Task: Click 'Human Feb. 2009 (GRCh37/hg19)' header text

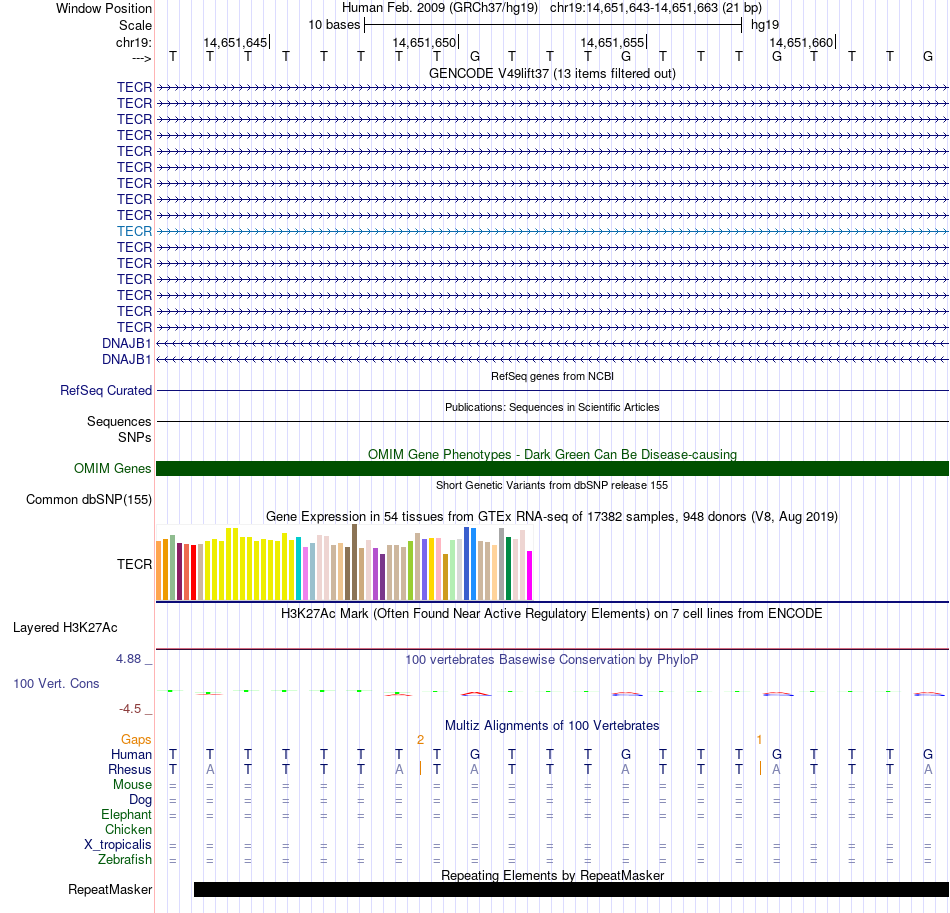Action: click(440, 8)
